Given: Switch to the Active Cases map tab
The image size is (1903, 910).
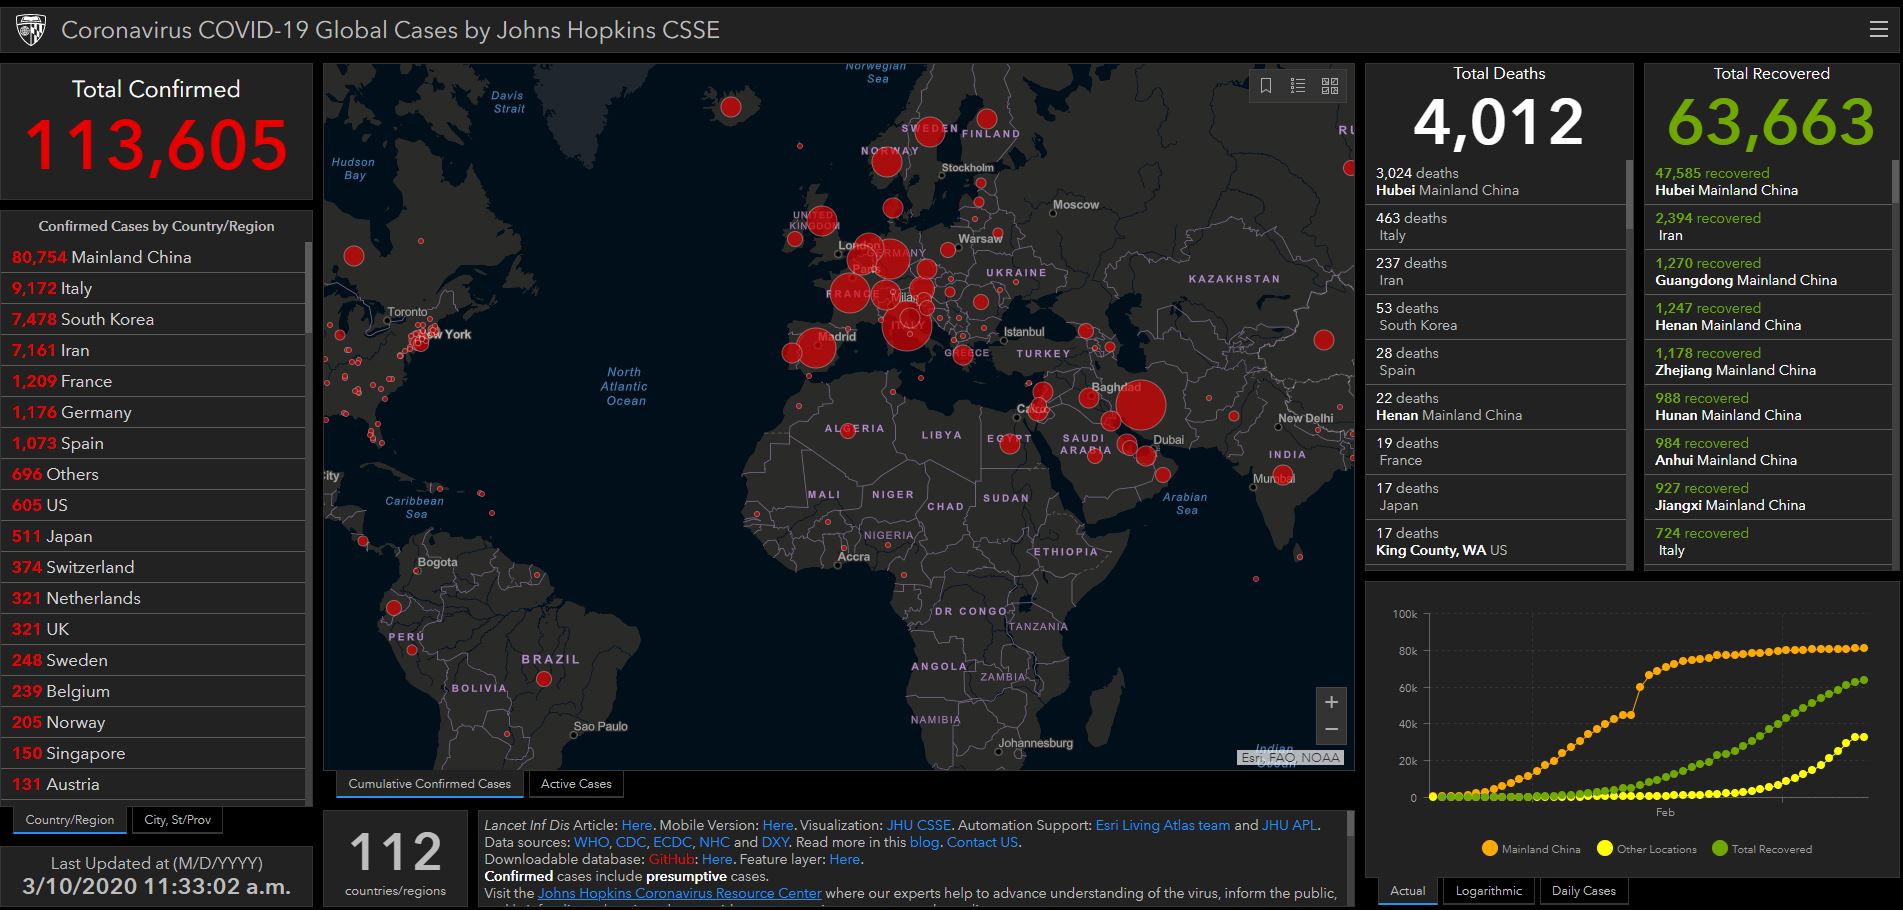Looking at the screenshot, I should coord(576,784).
